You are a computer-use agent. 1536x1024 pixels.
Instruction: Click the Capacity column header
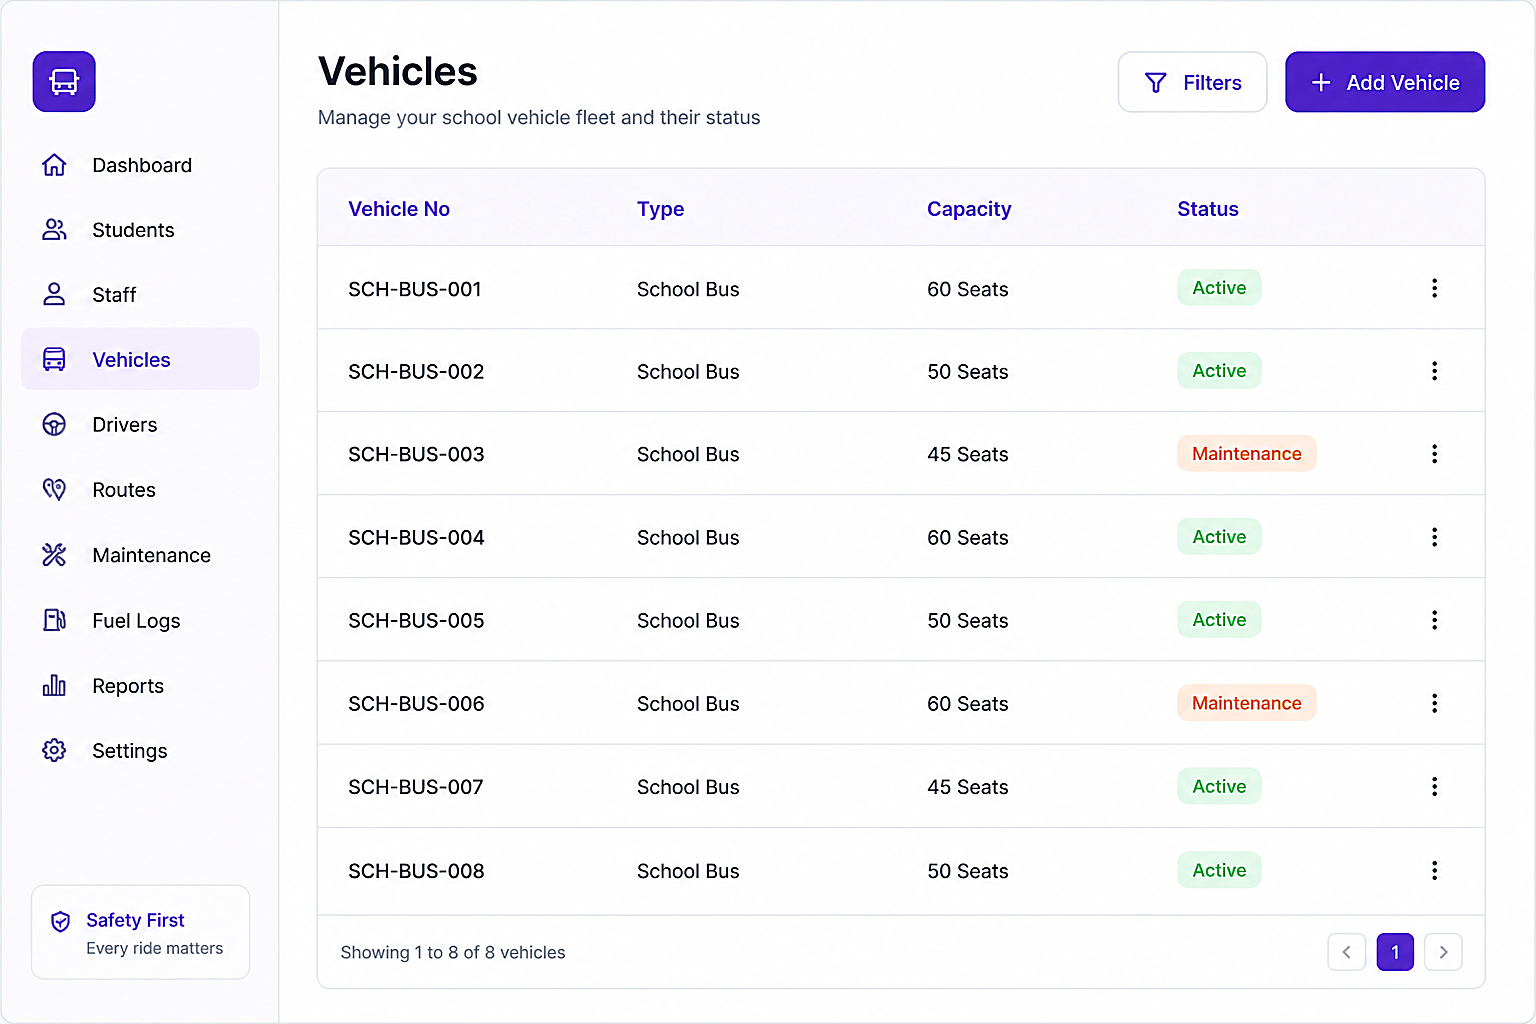969,209
